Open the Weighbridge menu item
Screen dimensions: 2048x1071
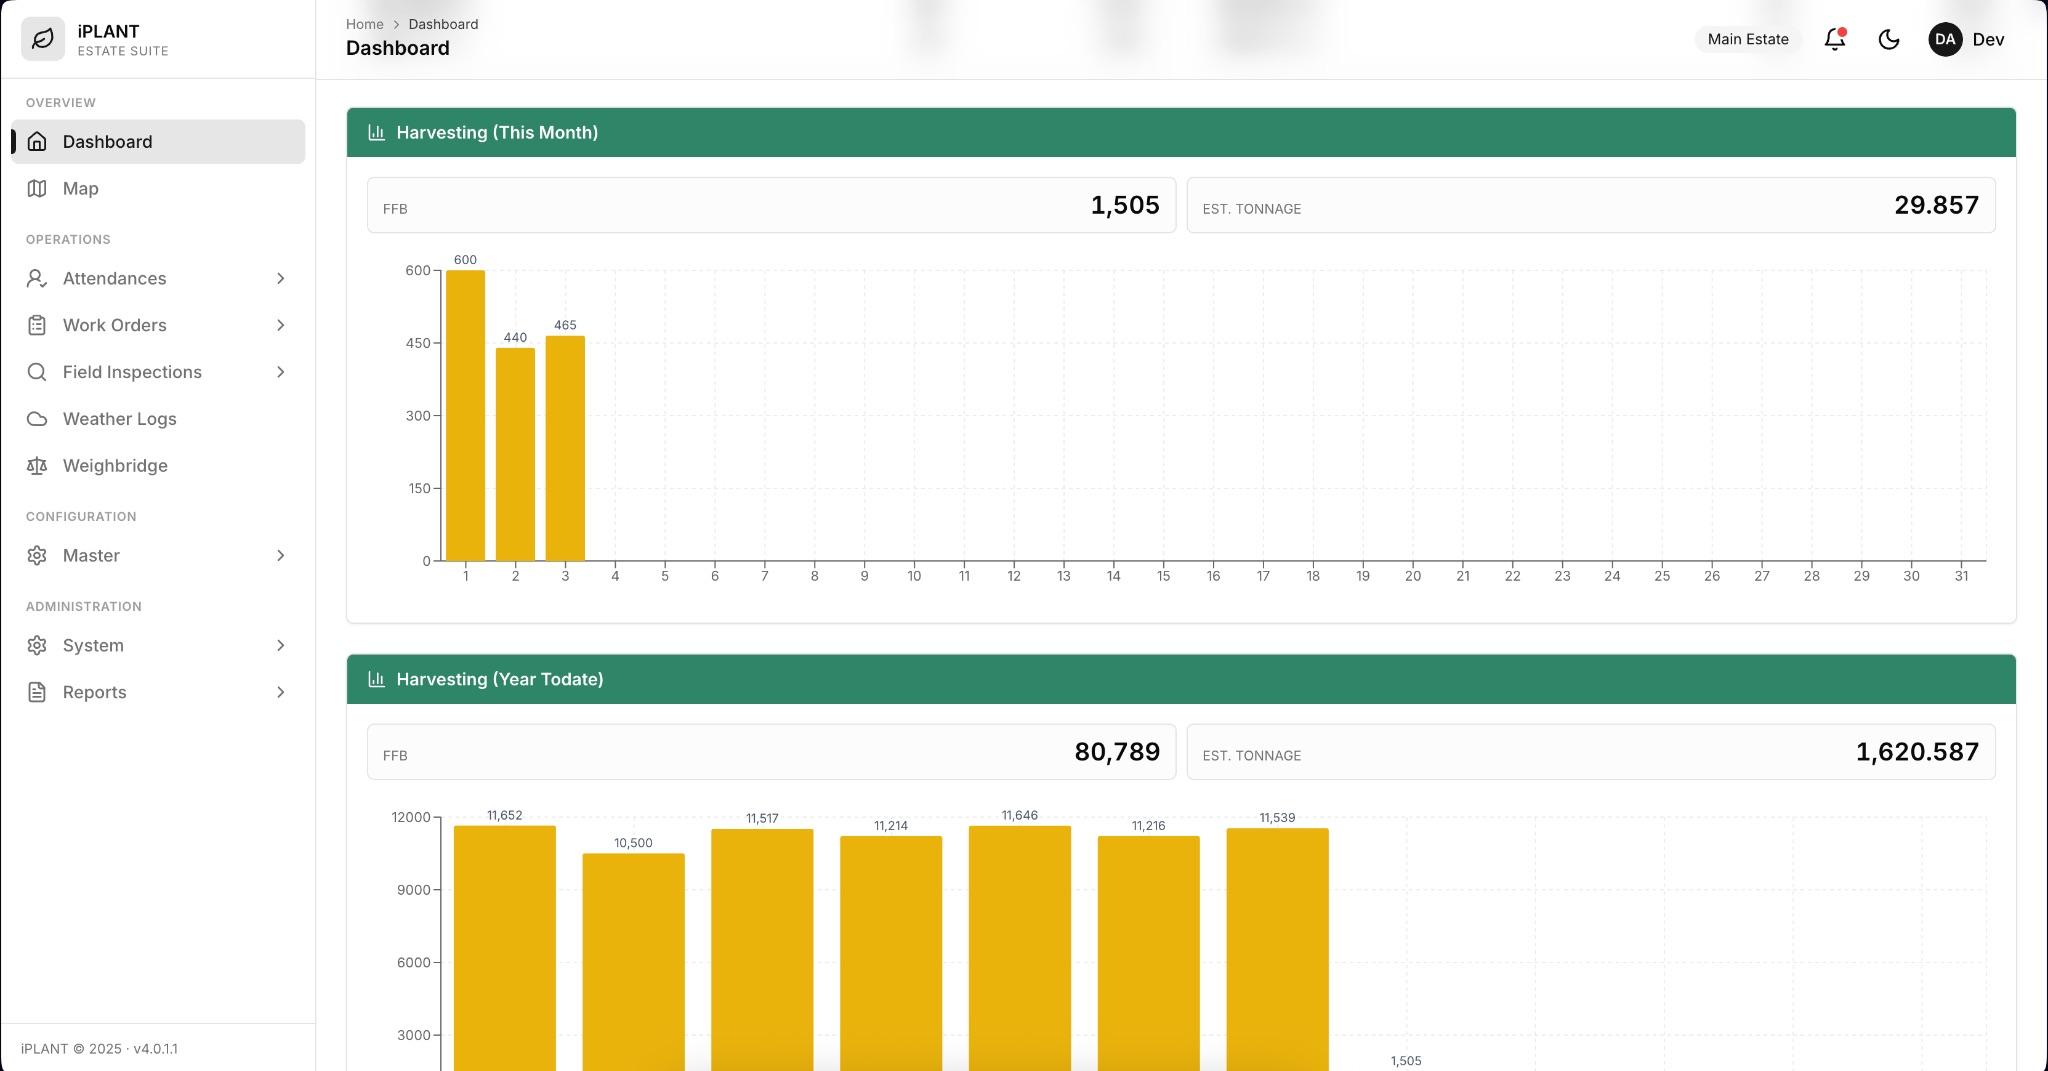coord(158,466)
